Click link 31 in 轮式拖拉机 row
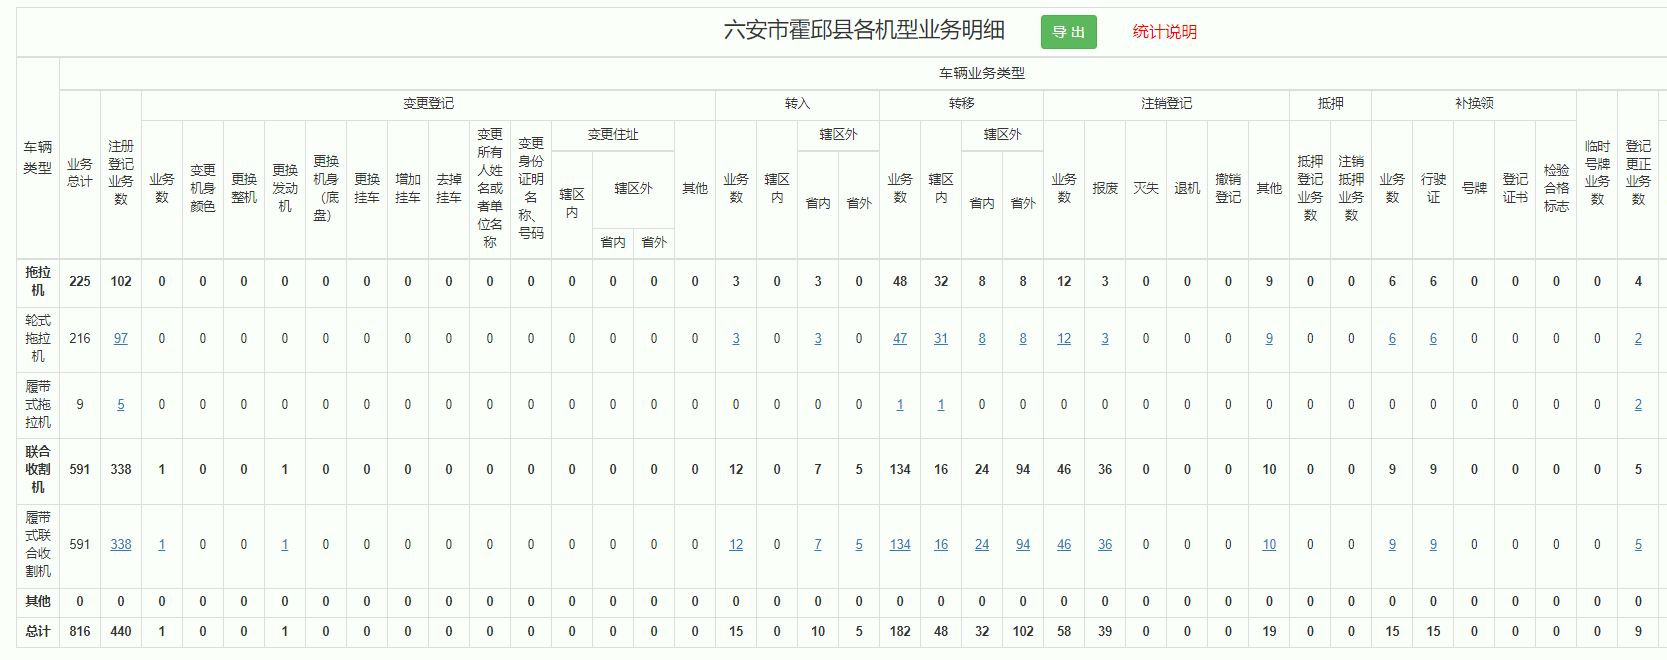The width and height of the screenshot is (1667, 660). [x=941, y=339]
